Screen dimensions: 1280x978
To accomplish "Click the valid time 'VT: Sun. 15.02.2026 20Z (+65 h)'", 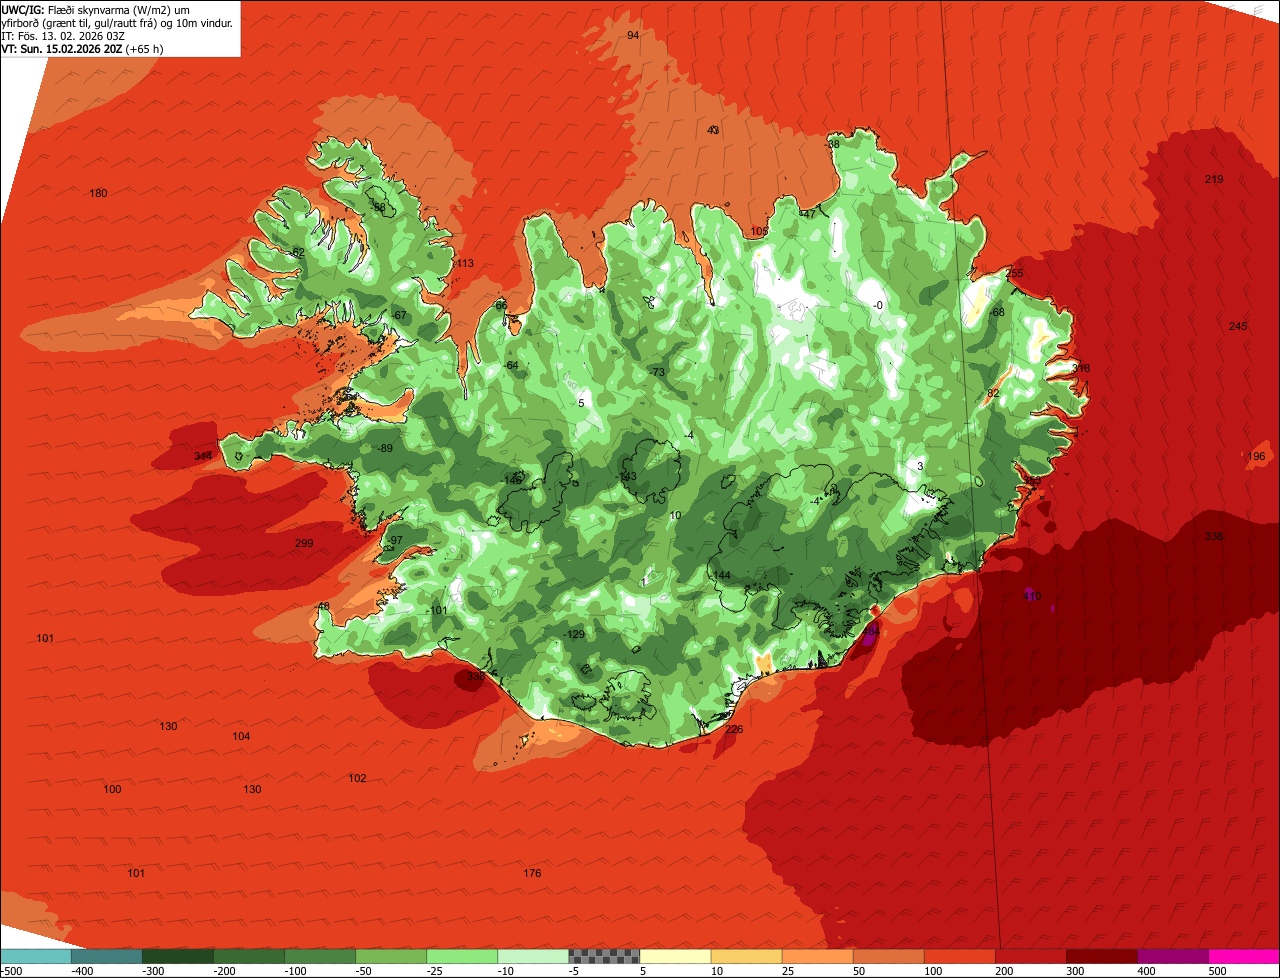I will pos(83,48).
